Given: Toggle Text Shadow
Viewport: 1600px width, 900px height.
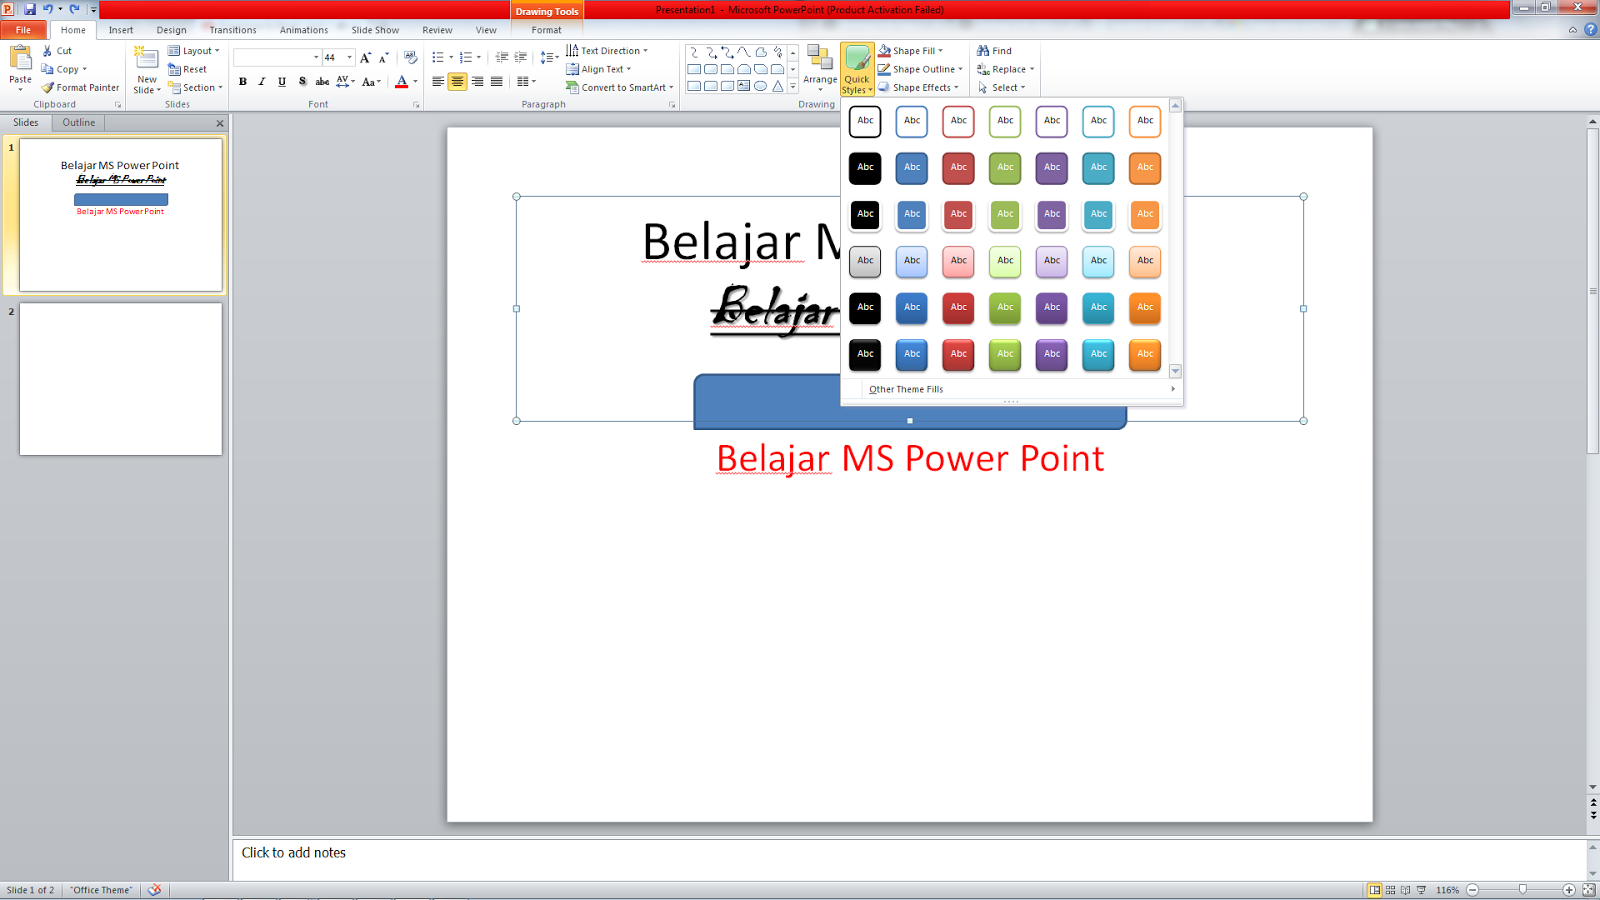Looking at the screenshot, I should [302, 82].
